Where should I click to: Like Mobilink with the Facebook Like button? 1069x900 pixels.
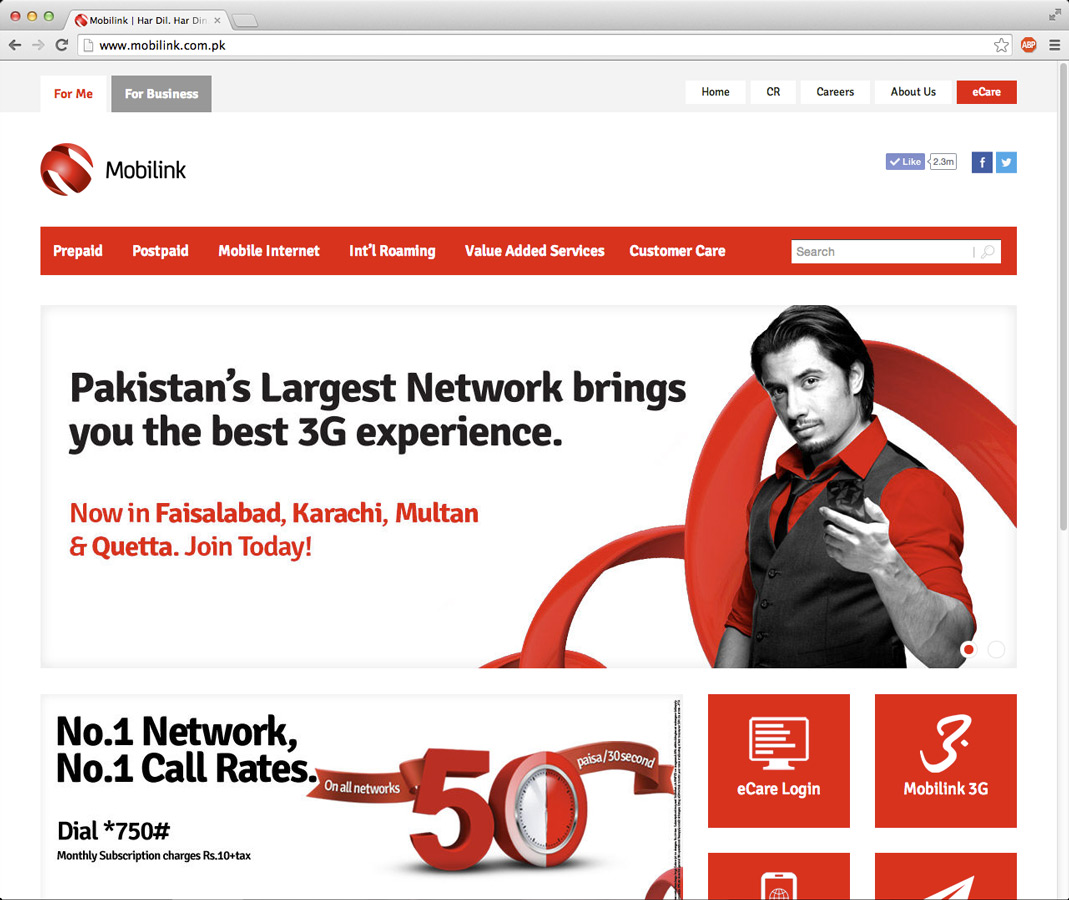point(905,162)
